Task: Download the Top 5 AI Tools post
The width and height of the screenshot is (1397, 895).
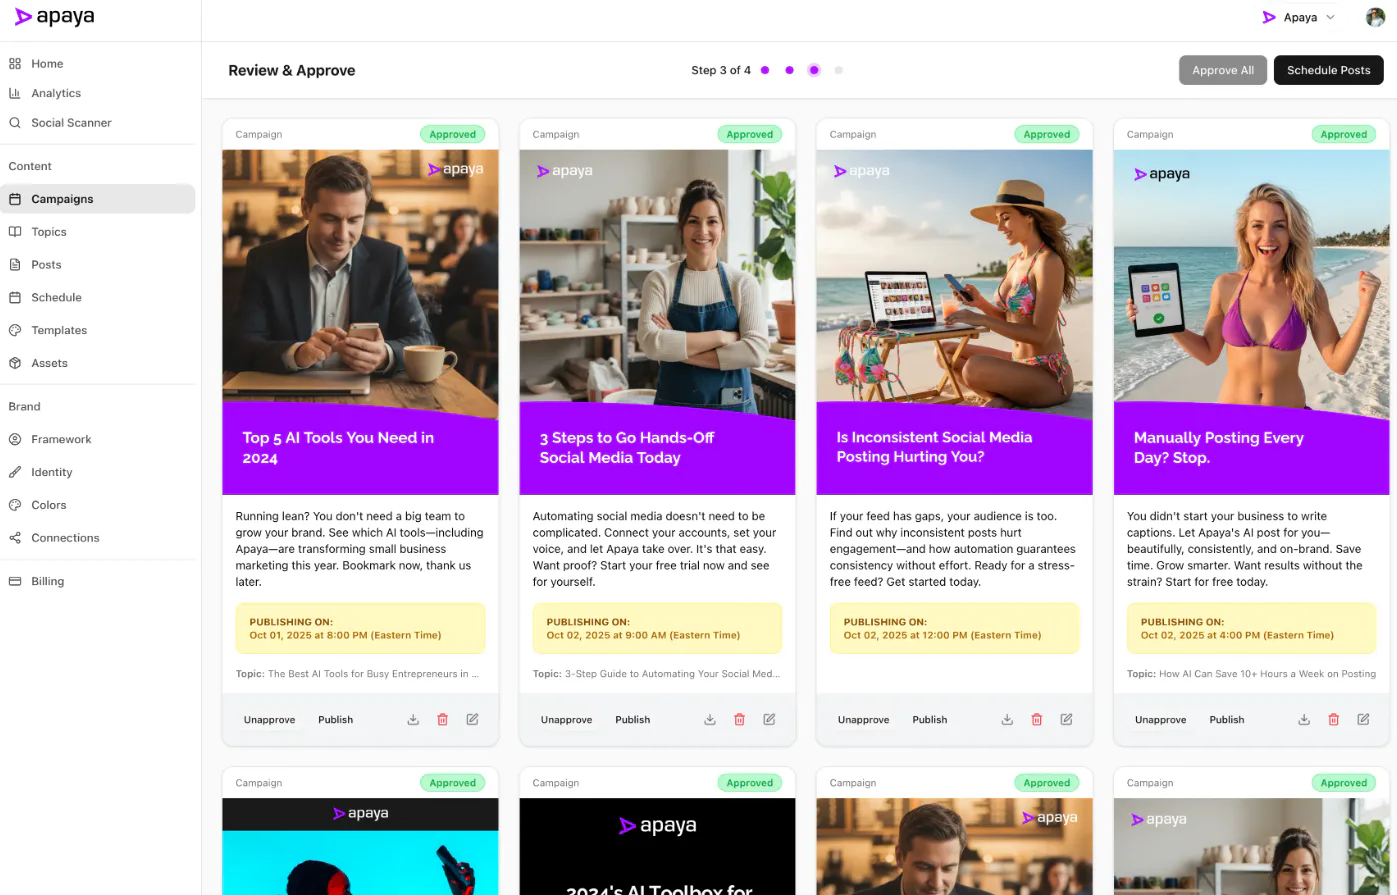Action: (413, 720)
